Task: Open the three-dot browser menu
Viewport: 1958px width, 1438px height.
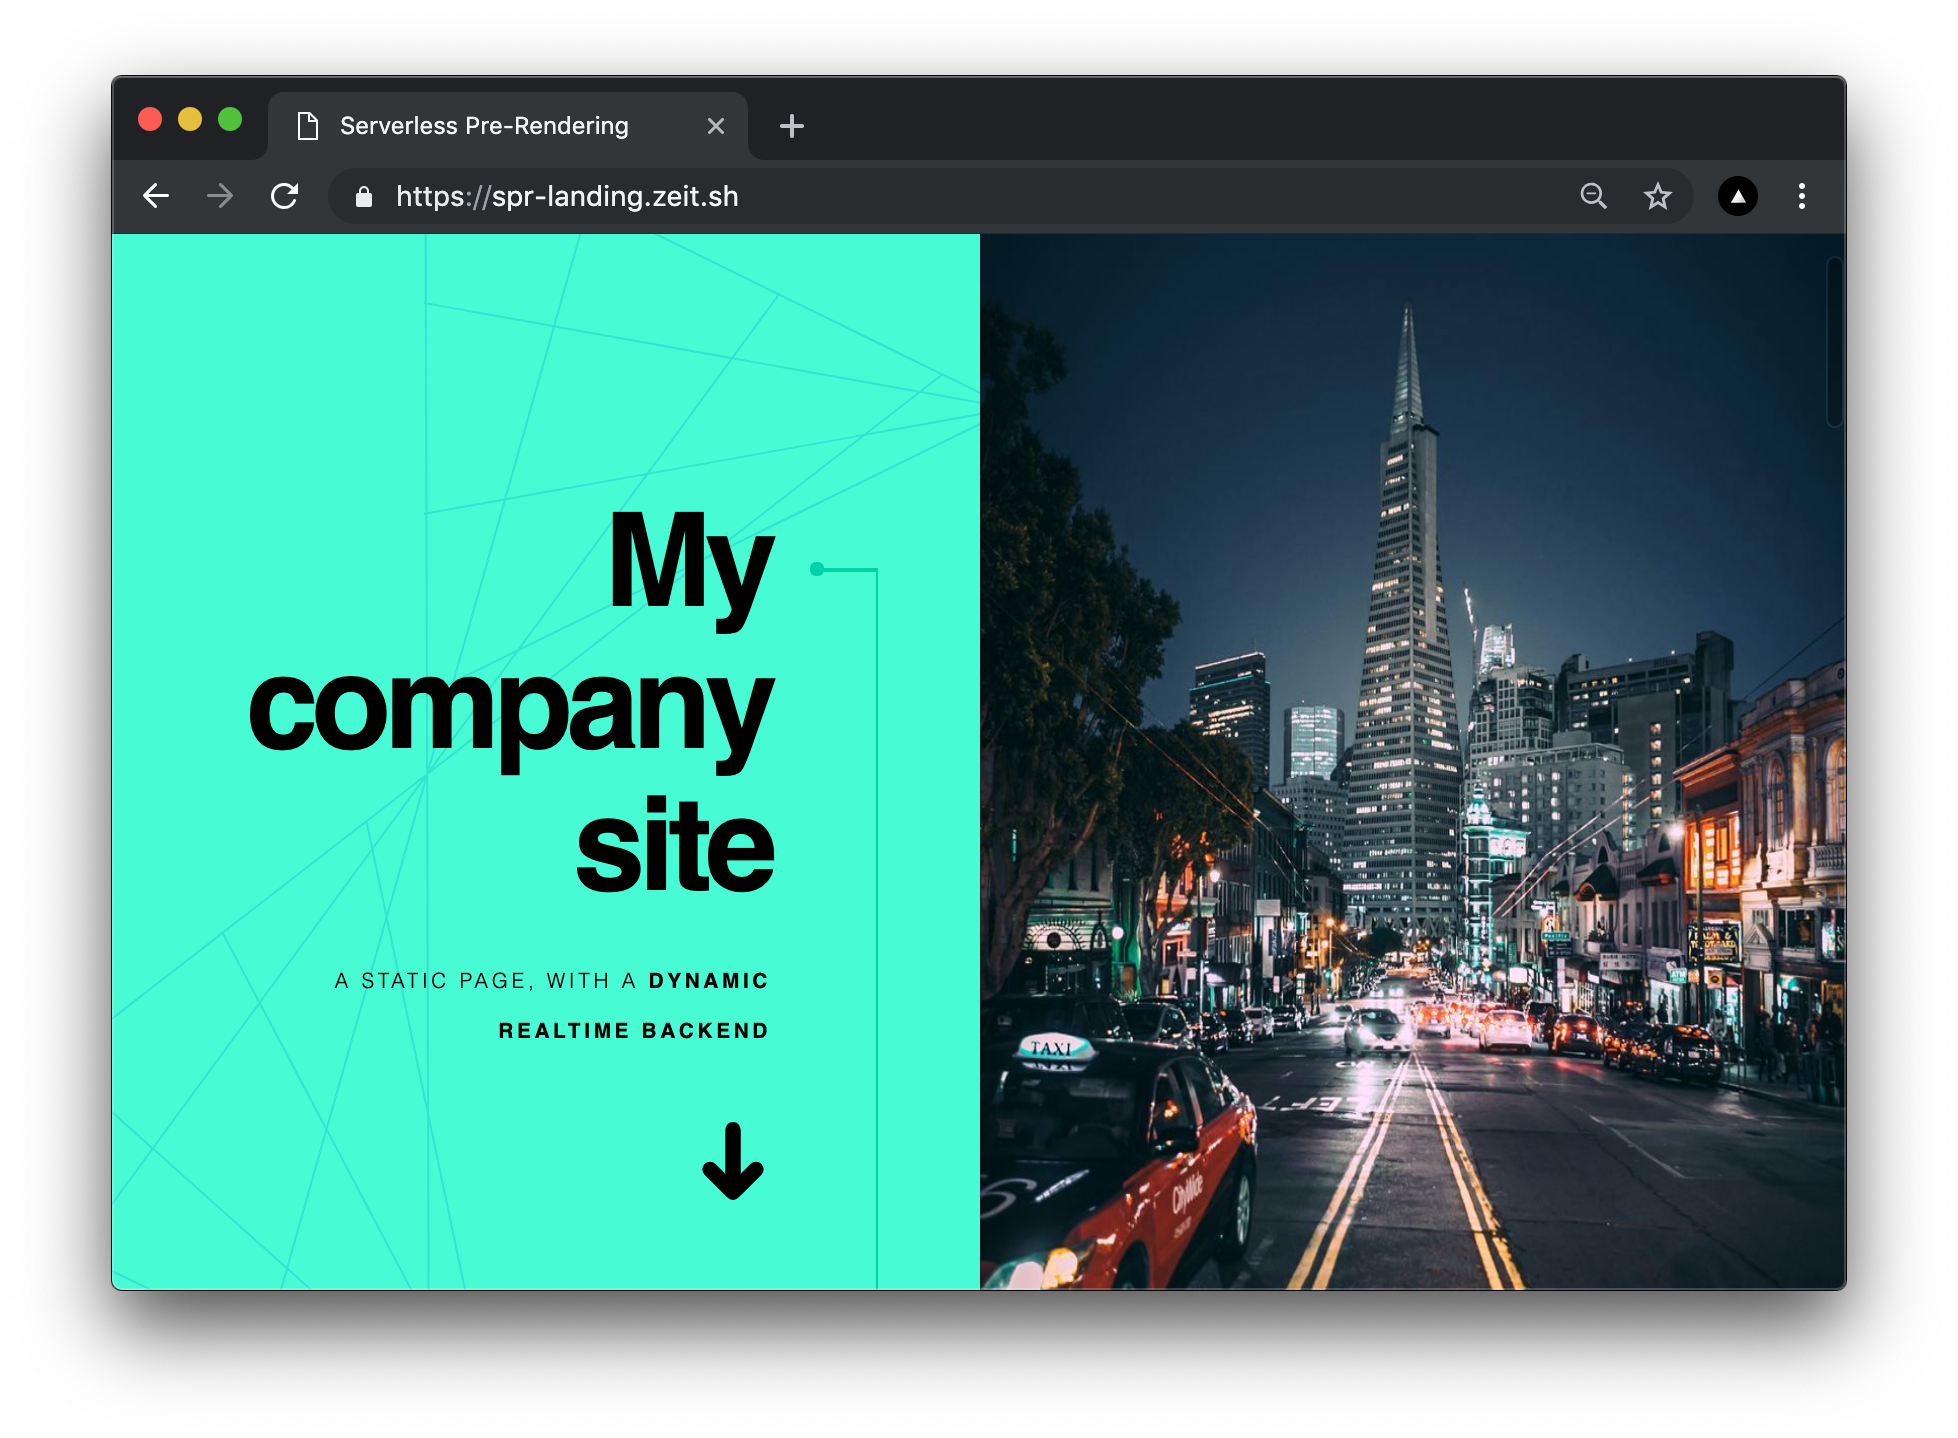Action: 1803,196
